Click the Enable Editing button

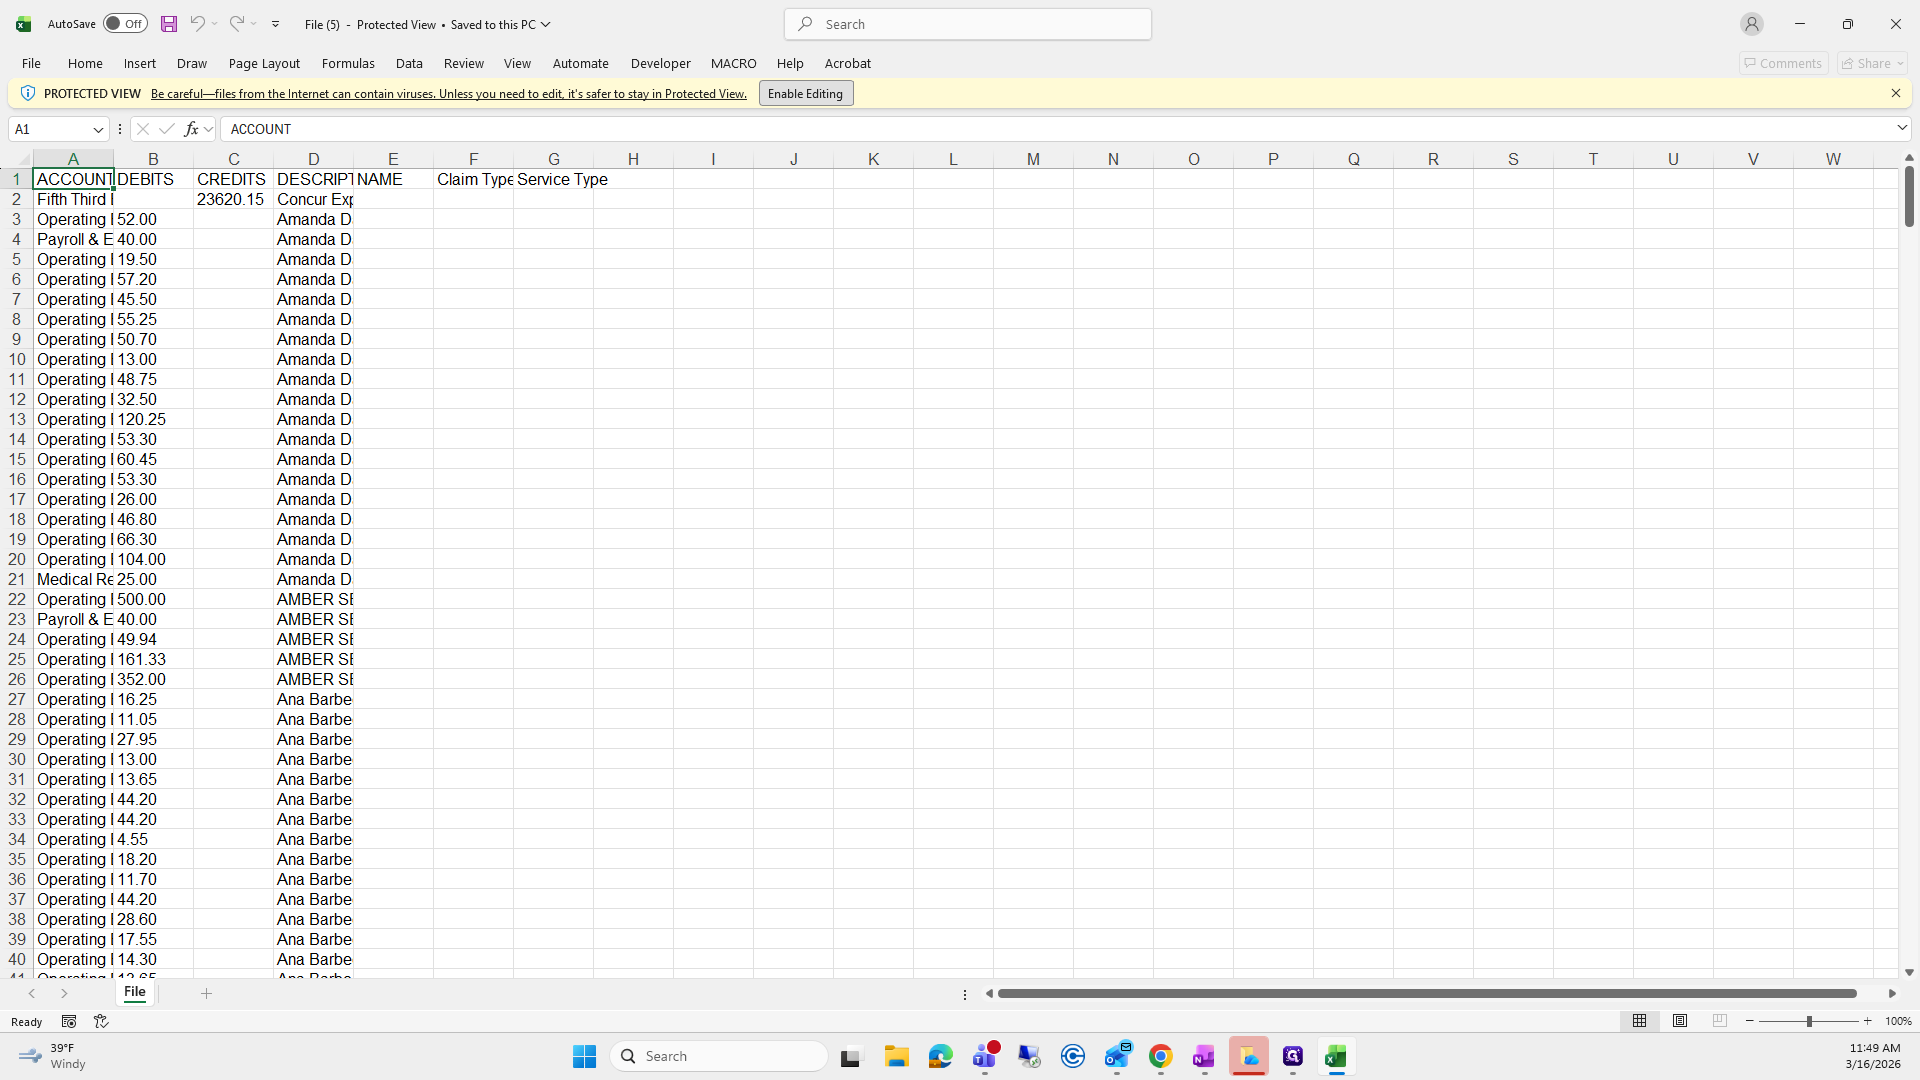[x=805, y=93]
